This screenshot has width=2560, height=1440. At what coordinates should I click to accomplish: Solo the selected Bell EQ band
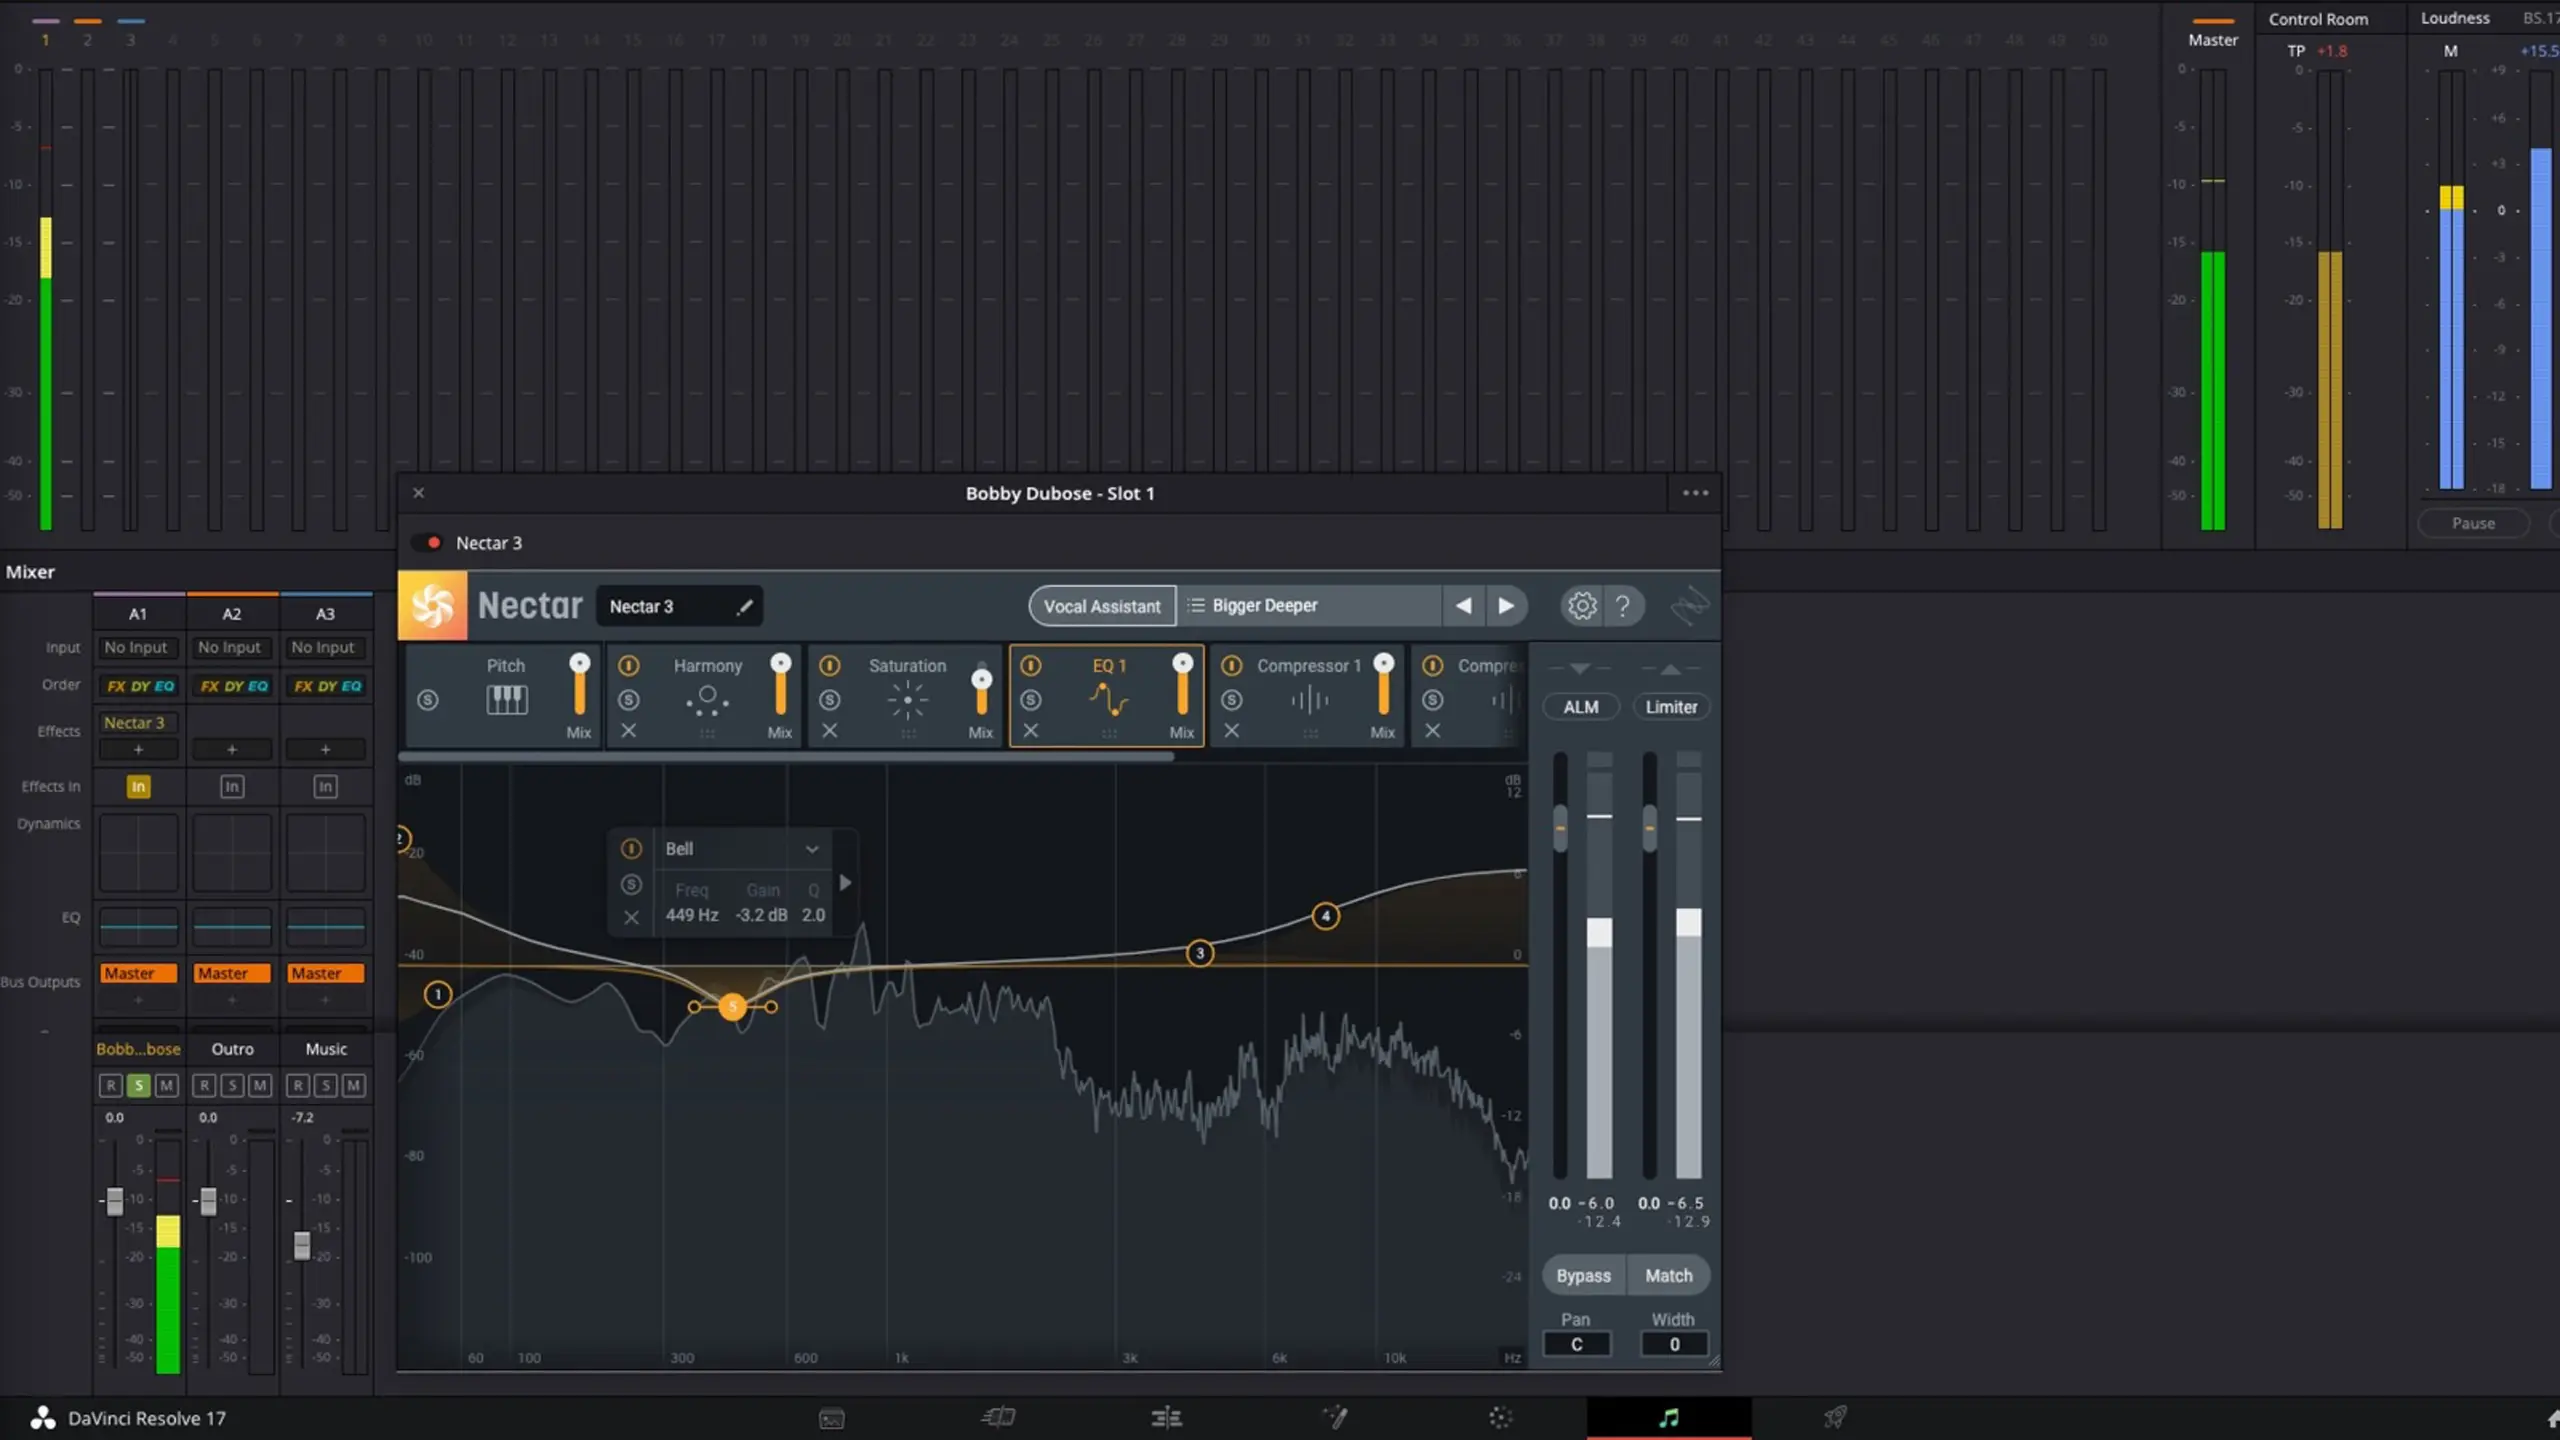pos(631,884)
